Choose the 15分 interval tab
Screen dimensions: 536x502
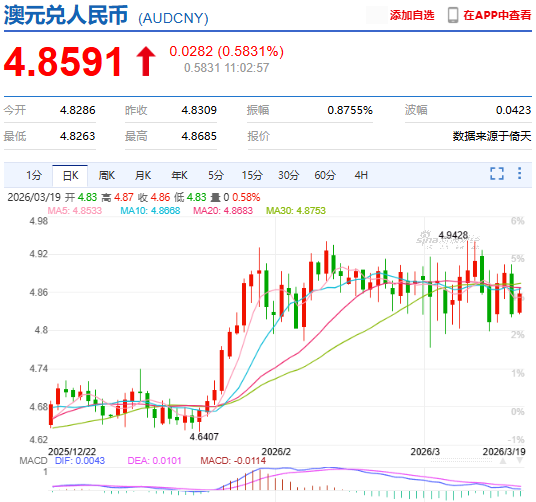click(252, 175)
